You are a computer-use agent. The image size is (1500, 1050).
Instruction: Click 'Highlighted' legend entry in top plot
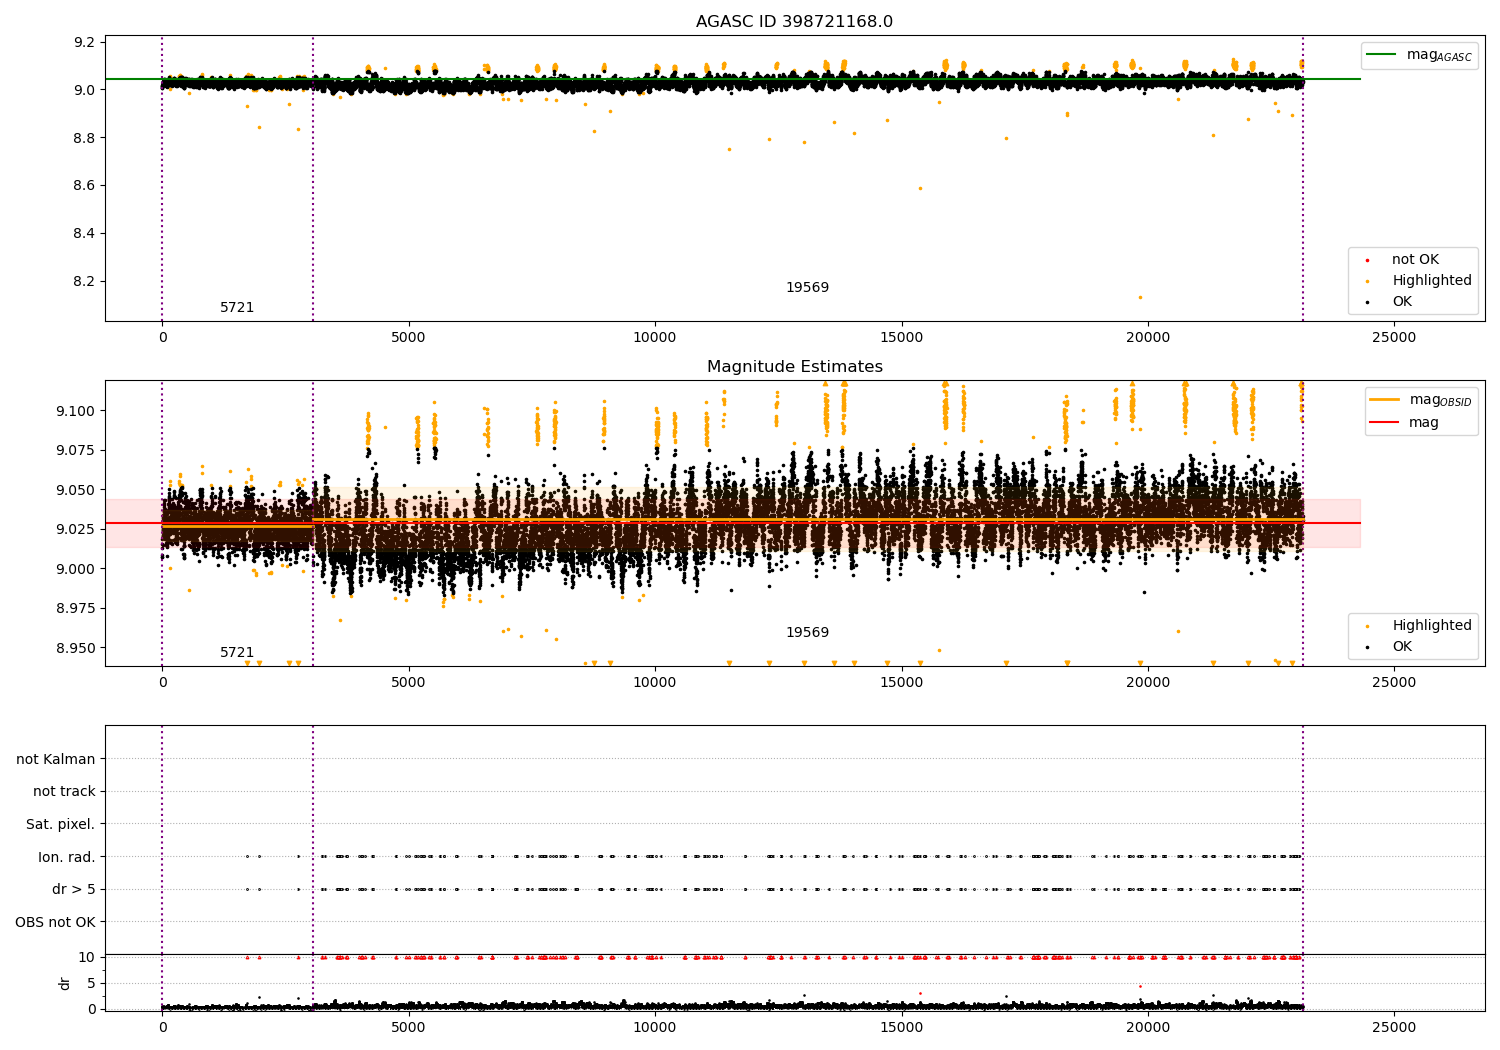1431,281
